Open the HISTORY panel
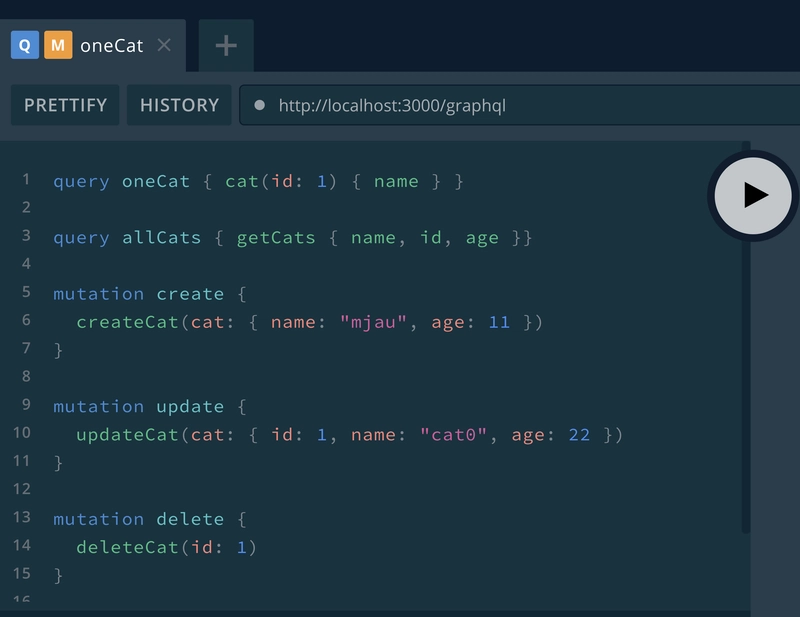The height and width of the screenshot is (617, 800). [x=179, y=105]
